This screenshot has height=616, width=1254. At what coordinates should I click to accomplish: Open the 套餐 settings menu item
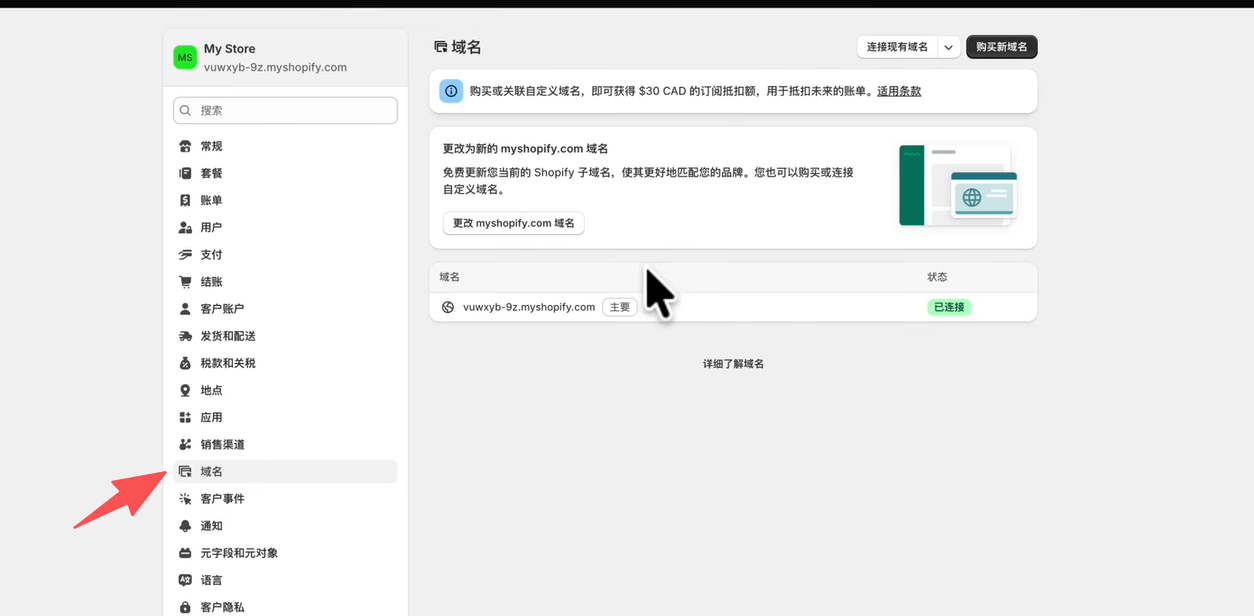point(285,173)
